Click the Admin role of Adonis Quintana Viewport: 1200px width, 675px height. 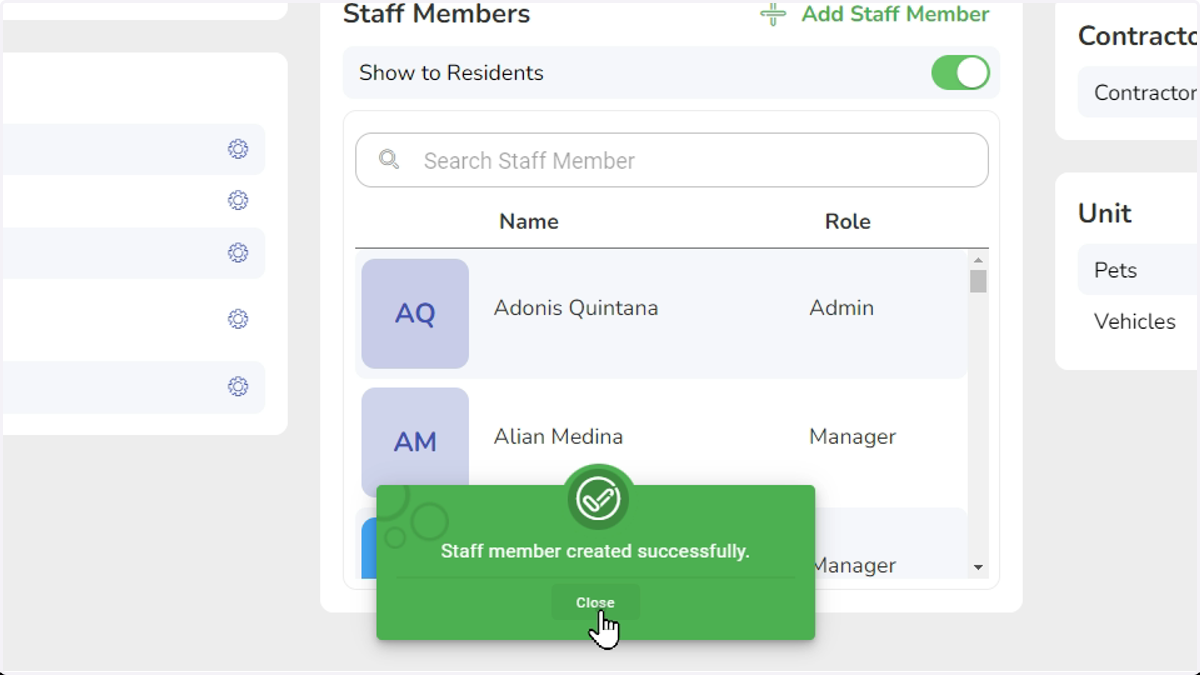[x=841, y=308]
